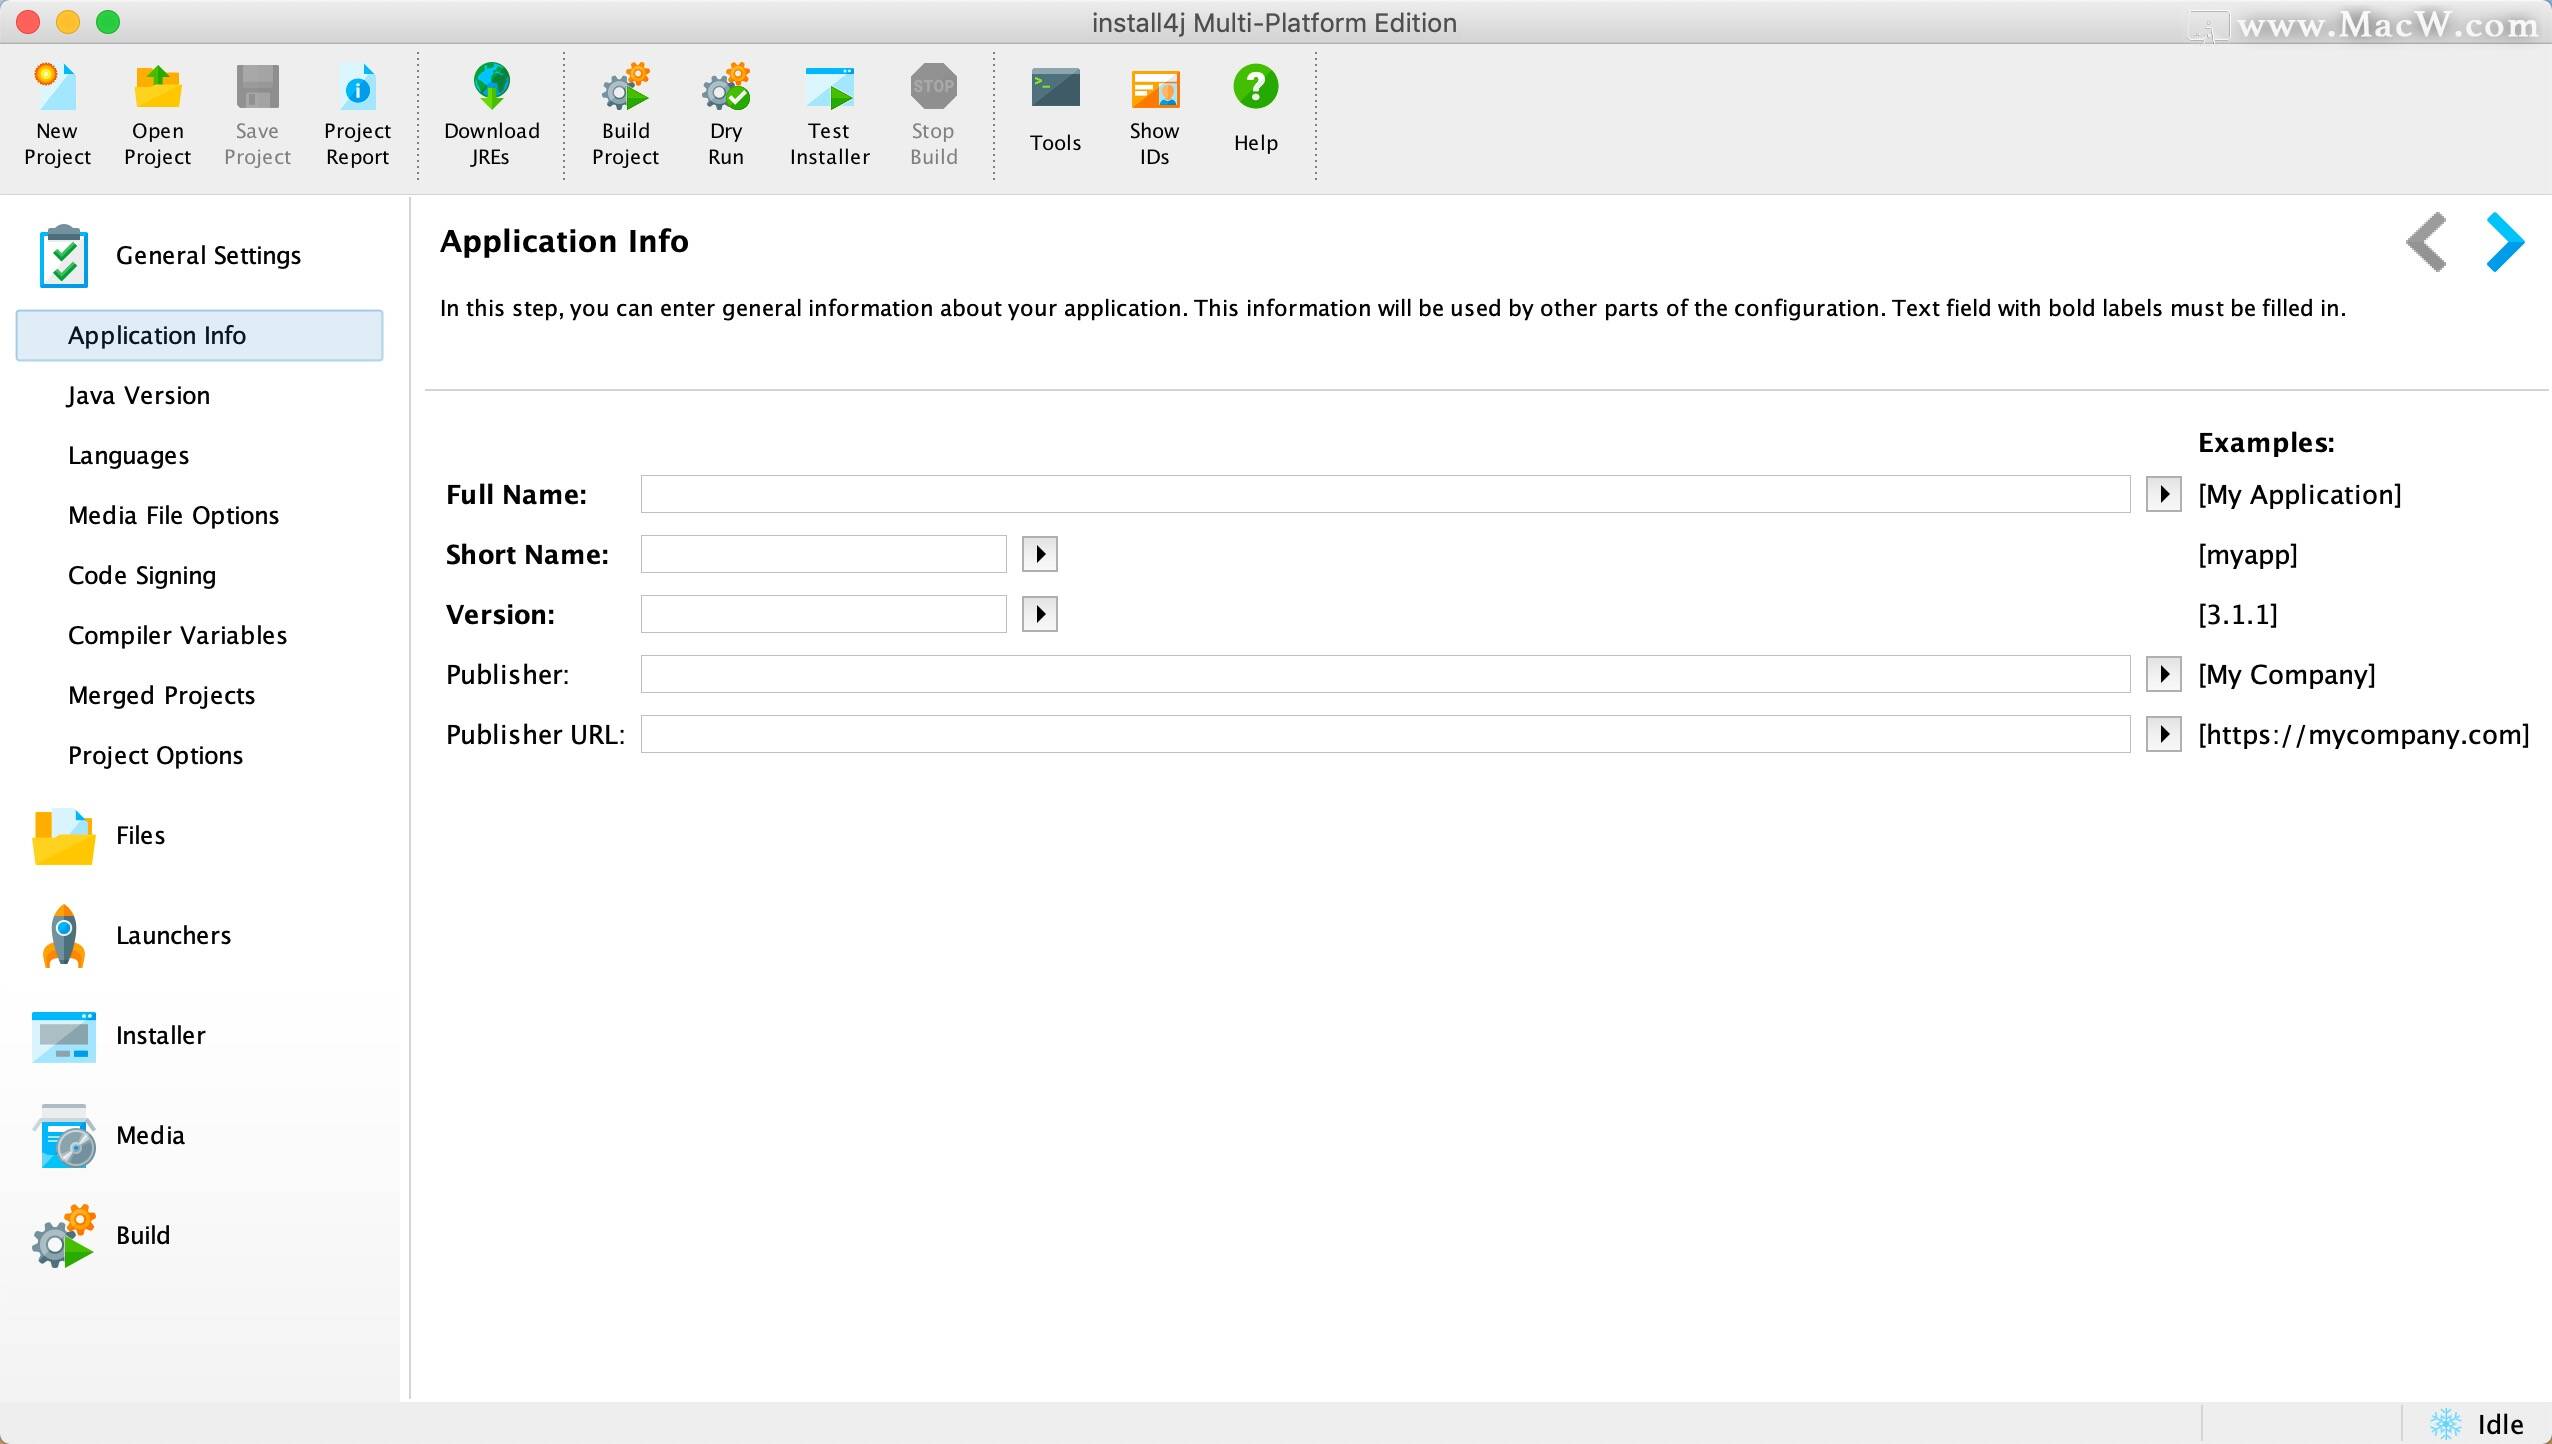Open the Merged Projects step

pyautogui.click(x=161, y=696)
